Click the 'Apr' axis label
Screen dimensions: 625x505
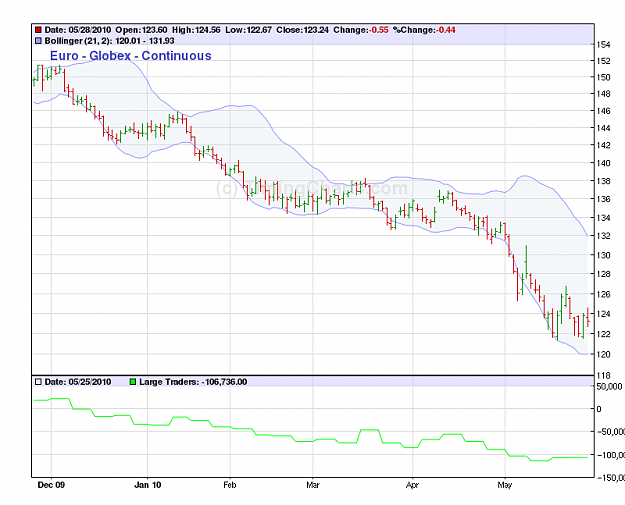(x=413, y=485)
